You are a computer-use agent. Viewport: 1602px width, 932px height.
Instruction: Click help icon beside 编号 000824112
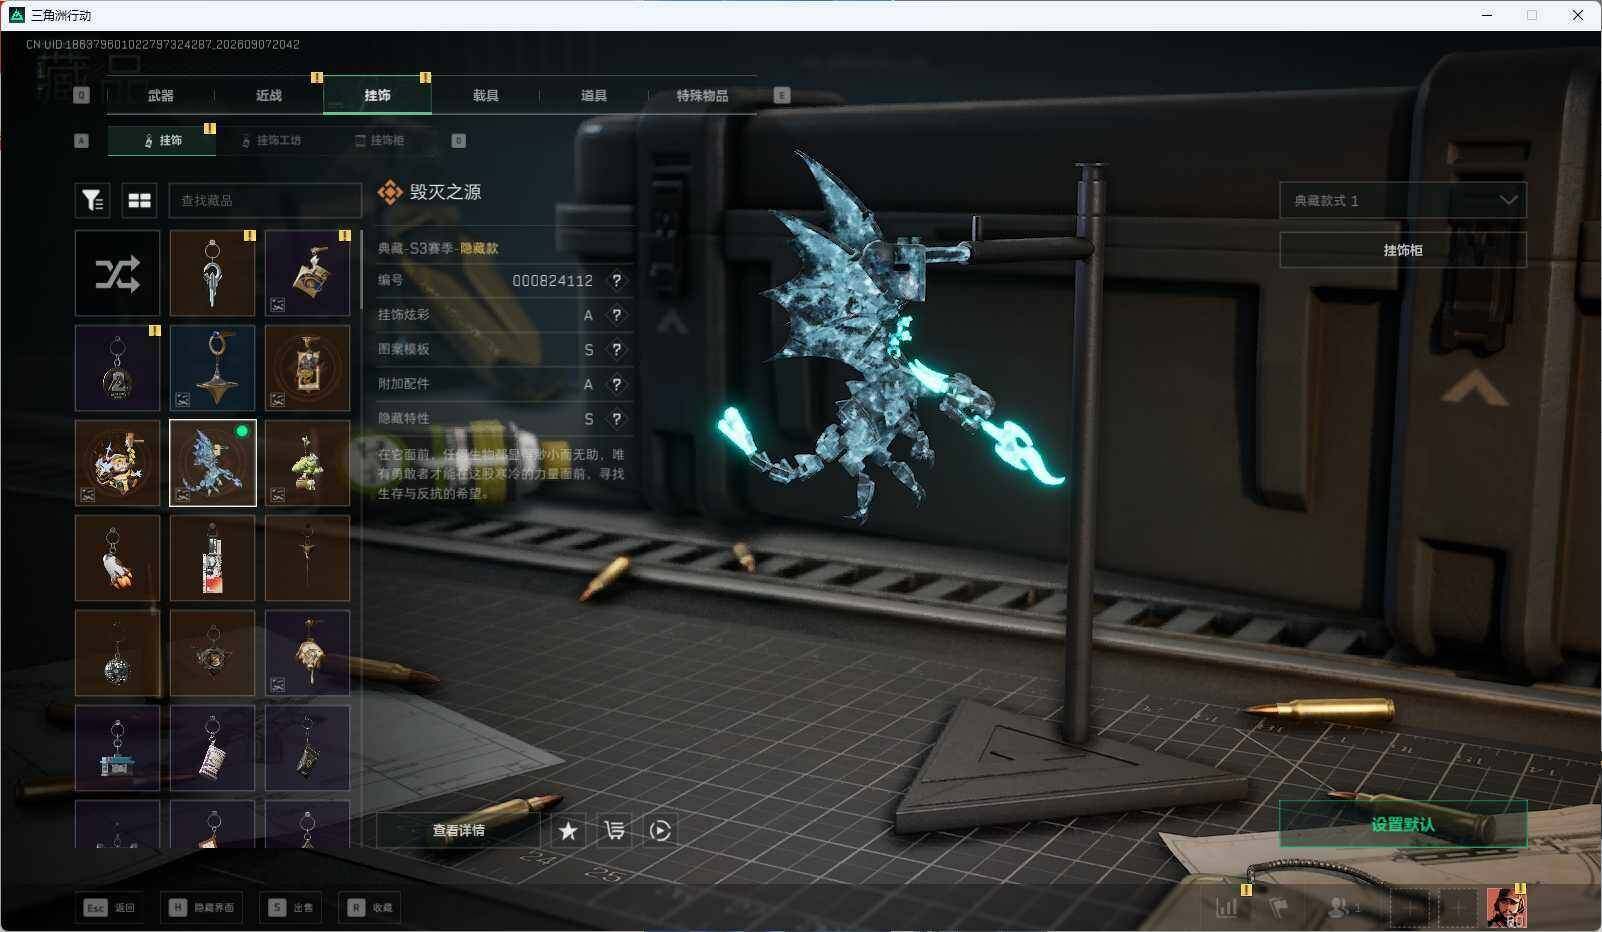[617, 281]
